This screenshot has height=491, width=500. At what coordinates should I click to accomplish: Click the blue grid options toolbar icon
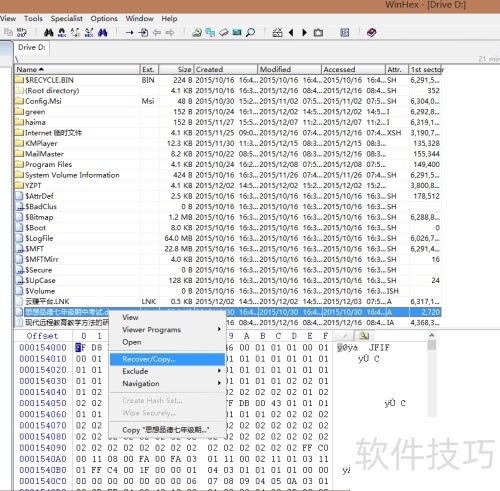(345, 32)
